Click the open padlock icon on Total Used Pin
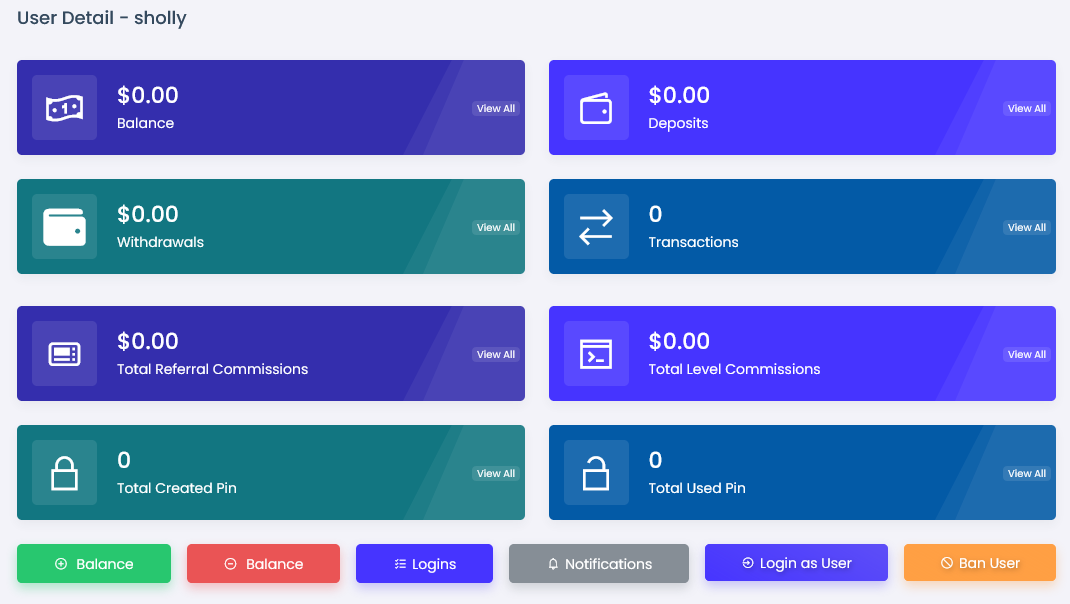Viewport: 1070px width, 604px height. pos(596,473)
